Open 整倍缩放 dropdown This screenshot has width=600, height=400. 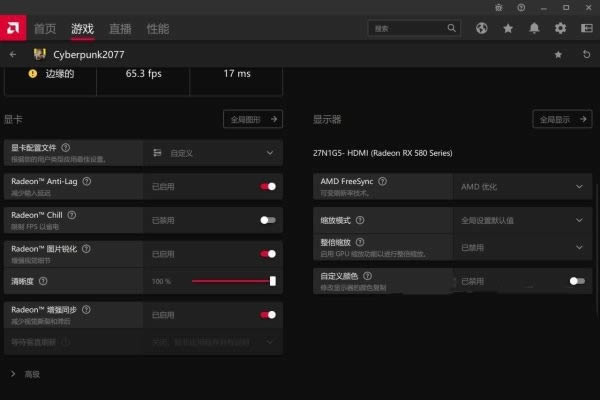[522, 247]
